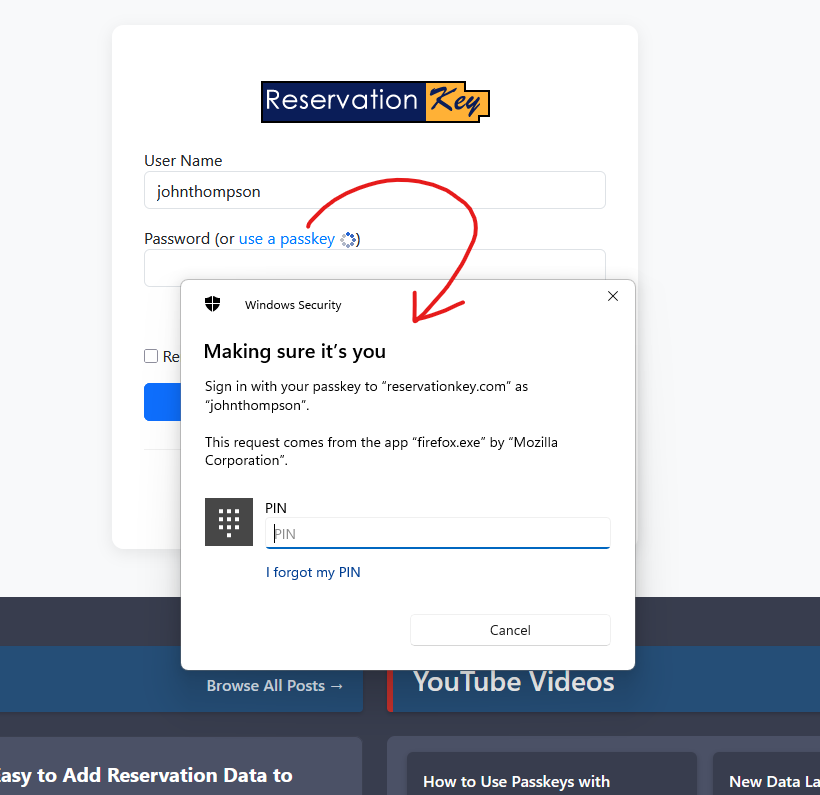Click the Windows Security shield icon
Image resolution: width=820 pixels, height=795 pixels.
212,304
